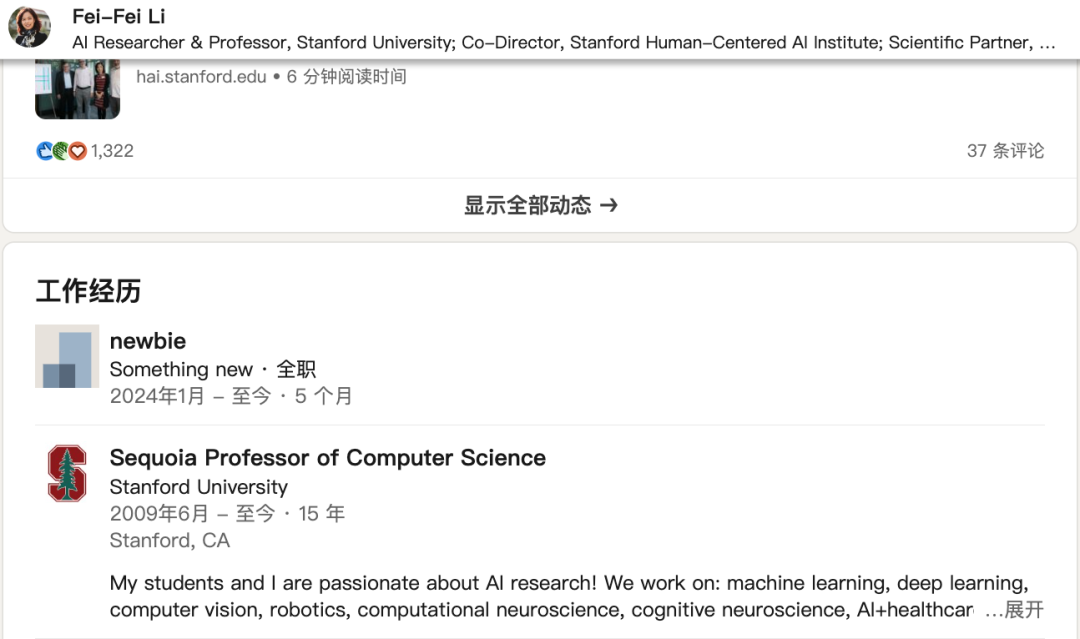This screenshot has height=639, width=1080.
Task: Click the header headline about AI Researcher
Action: pos(563,43)
